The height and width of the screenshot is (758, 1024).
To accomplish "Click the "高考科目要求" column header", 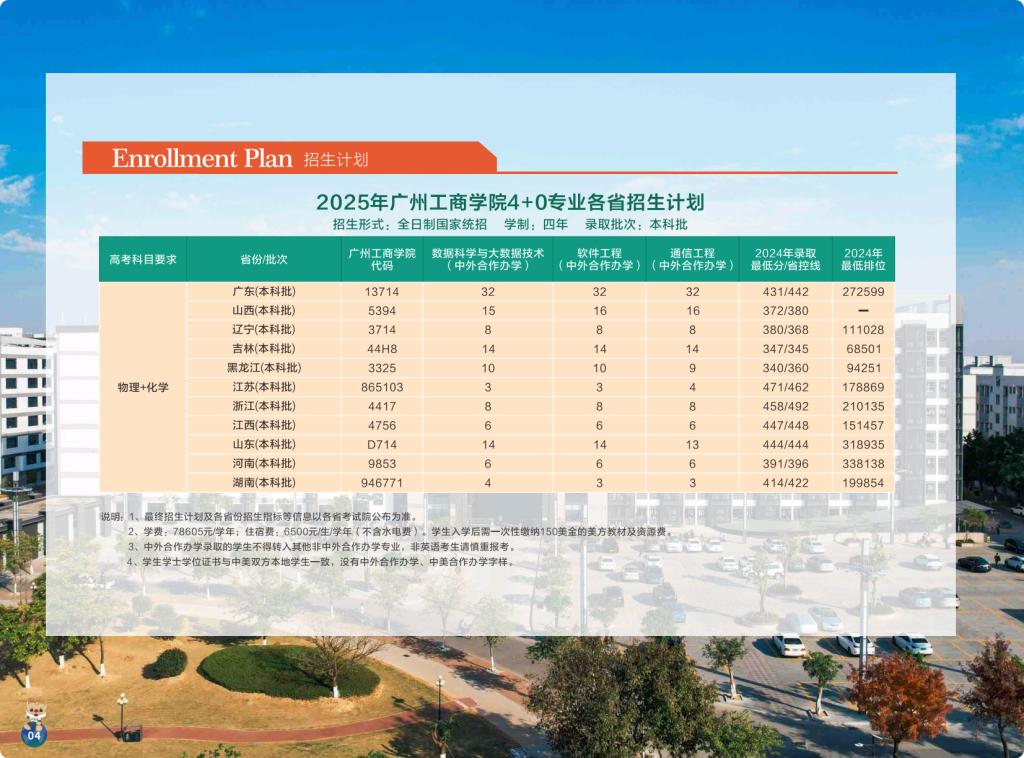I will 143,259.
